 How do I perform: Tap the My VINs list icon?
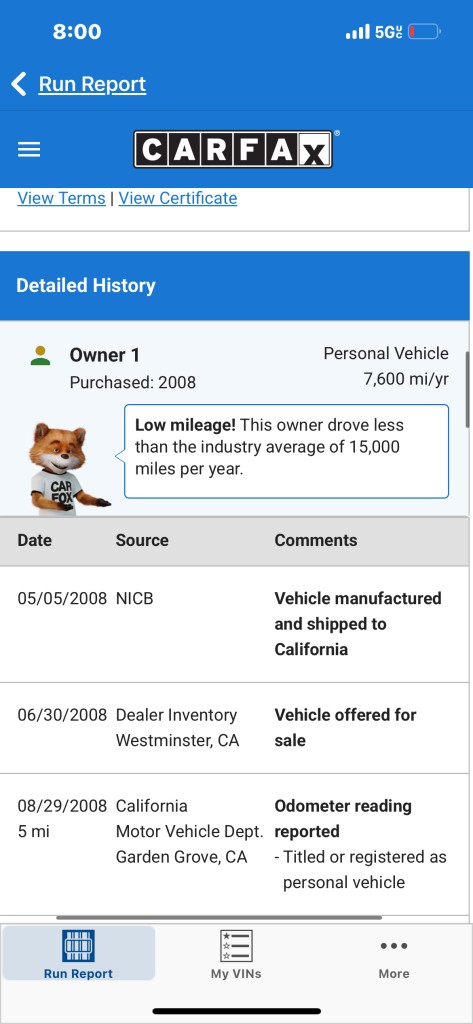(x=236, y=946)
